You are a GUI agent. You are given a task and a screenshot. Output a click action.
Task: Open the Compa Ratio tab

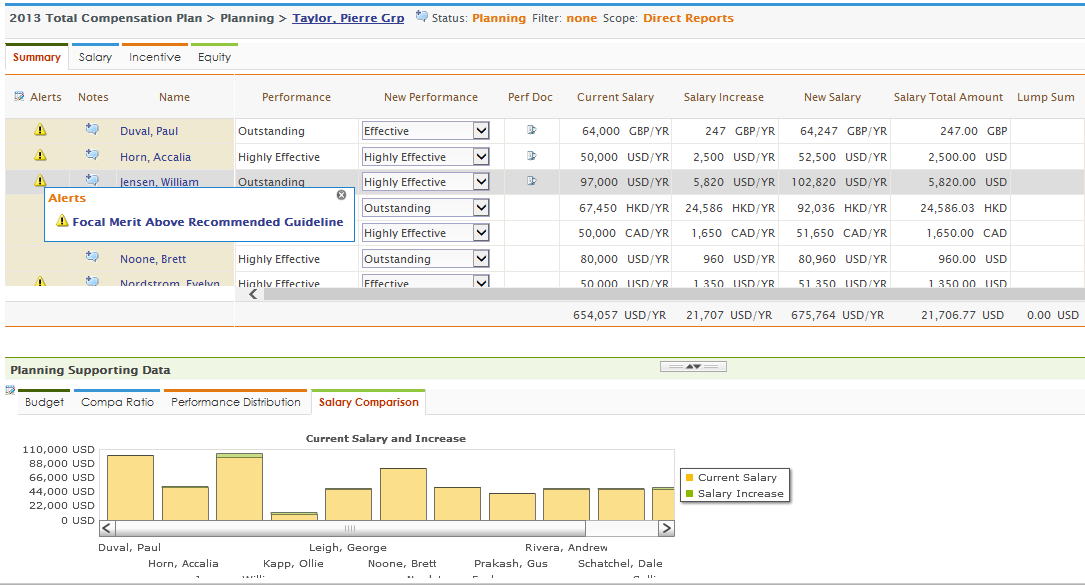(x=117, y=402)
